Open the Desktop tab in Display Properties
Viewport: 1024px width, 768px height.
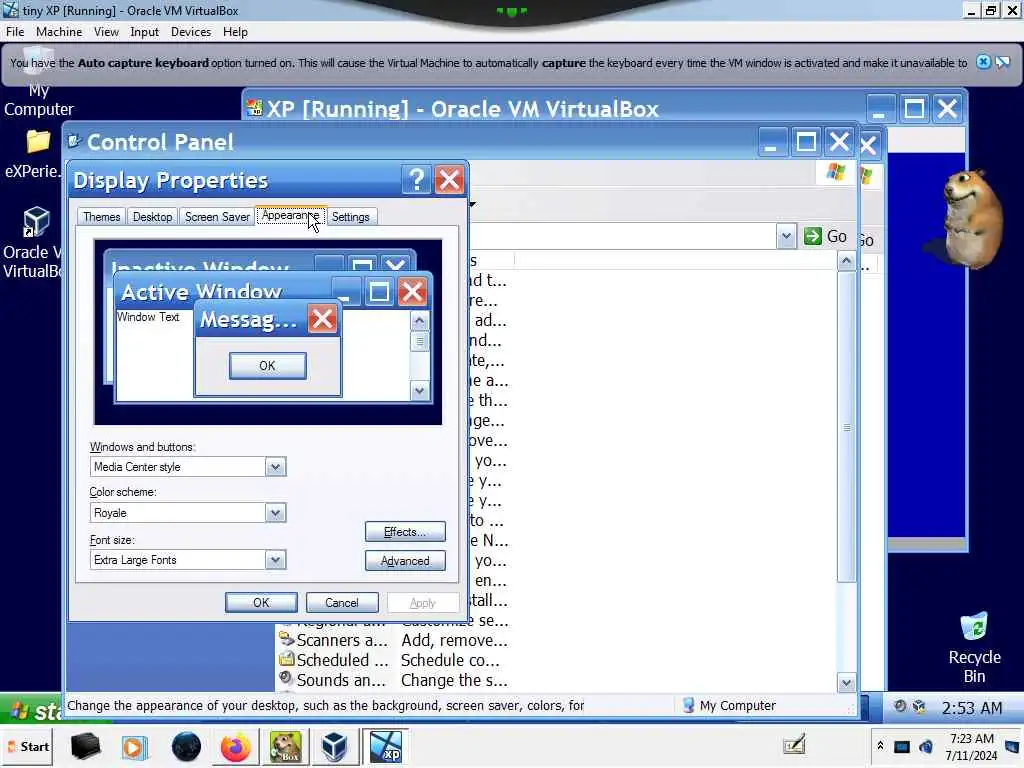point(152,217)
